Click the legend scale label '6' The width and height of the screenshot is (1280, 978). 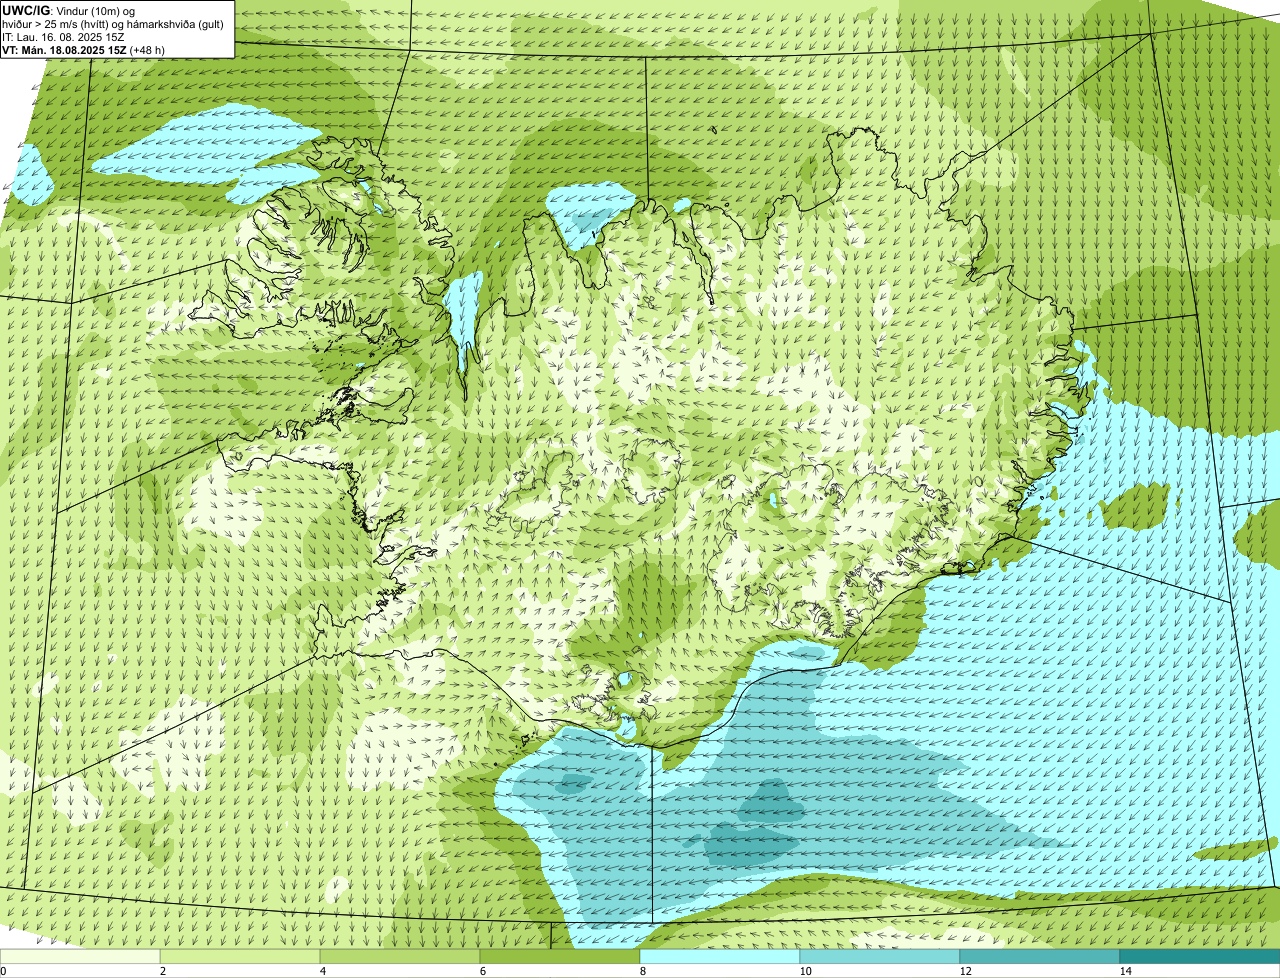pyautogui.click(x=483, y=971)
